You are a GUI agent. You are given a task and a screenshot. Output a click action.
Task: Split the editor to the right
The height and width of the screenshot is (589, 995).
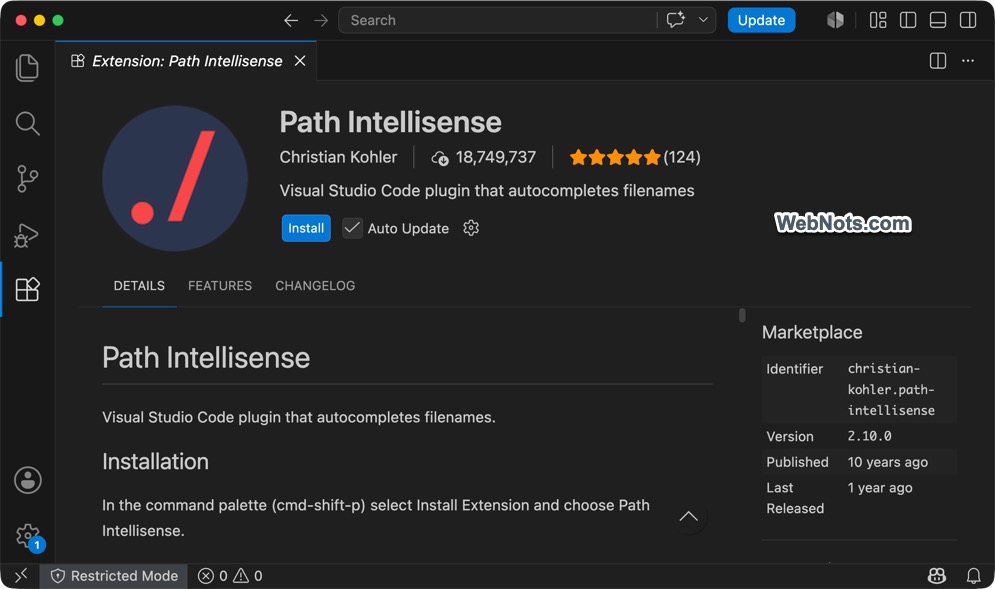[938, 61]
